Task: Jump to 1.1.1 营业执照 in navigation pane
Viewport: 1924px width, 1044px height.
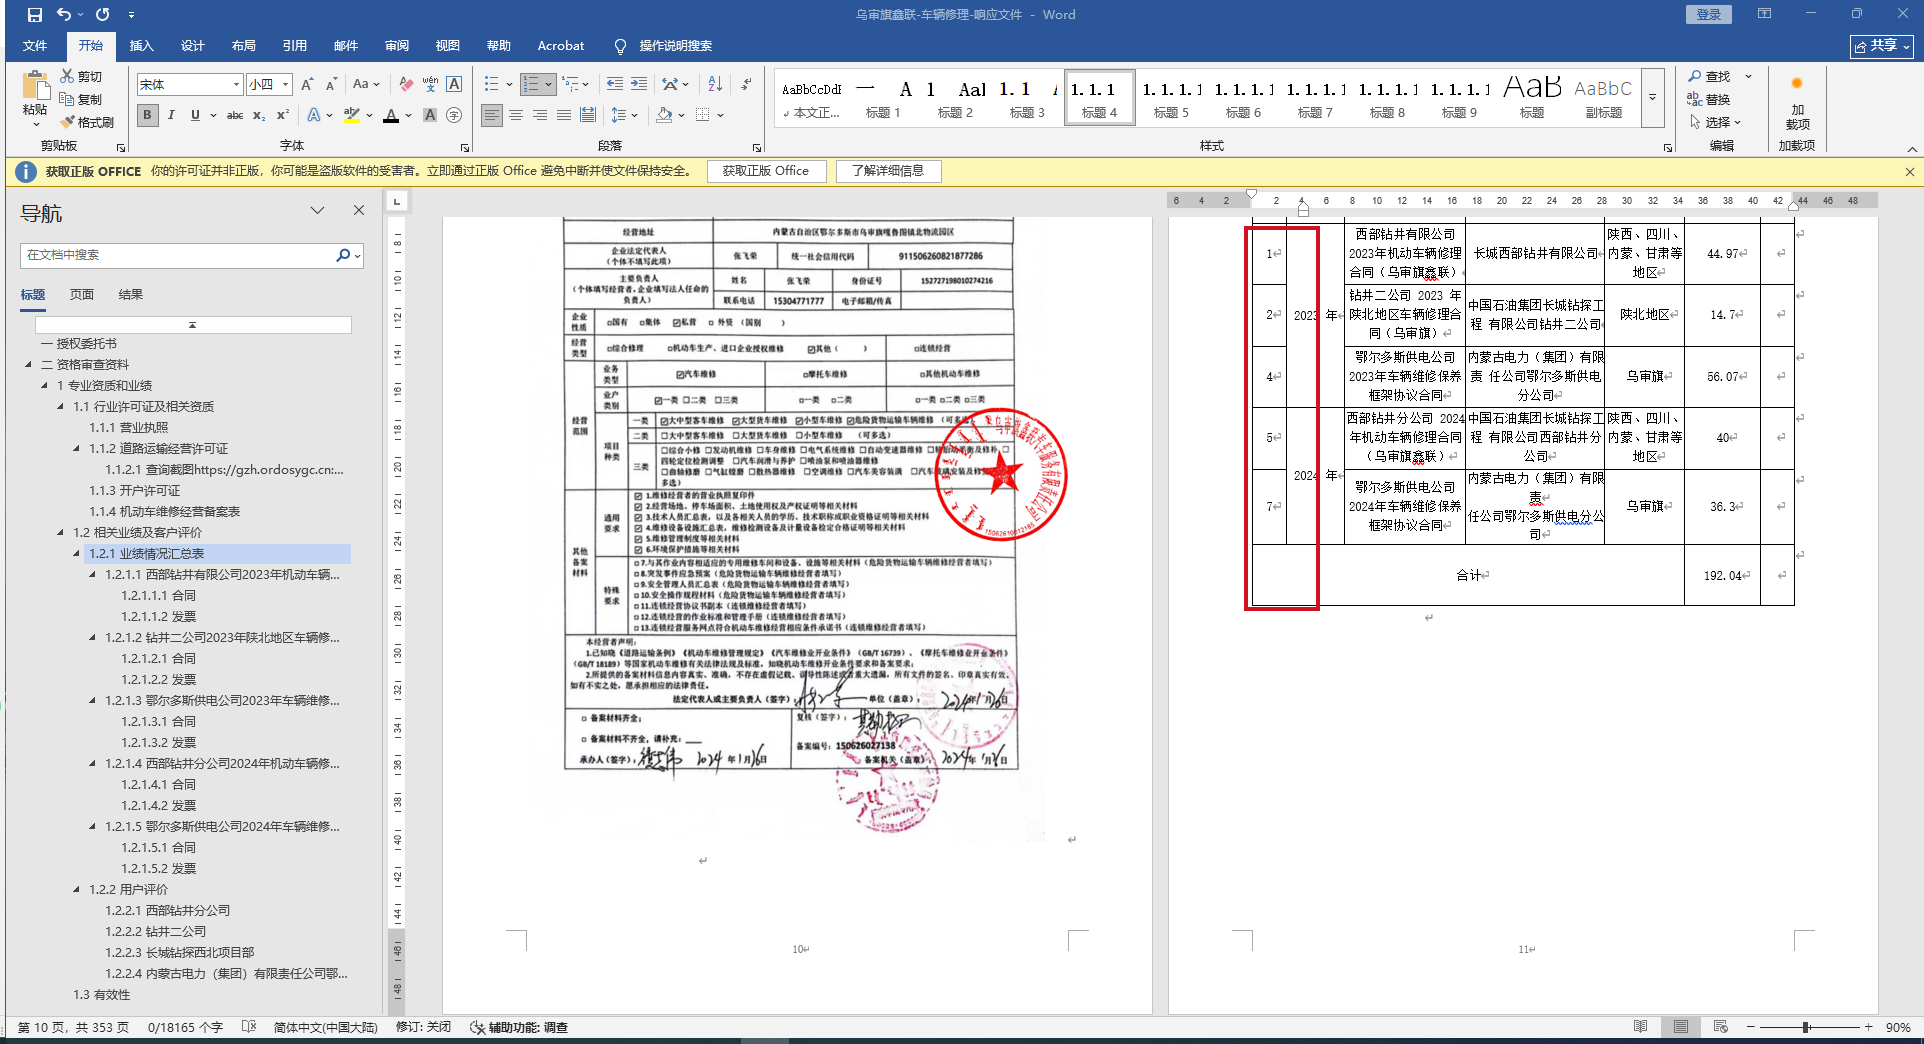Action: [129, 427]
